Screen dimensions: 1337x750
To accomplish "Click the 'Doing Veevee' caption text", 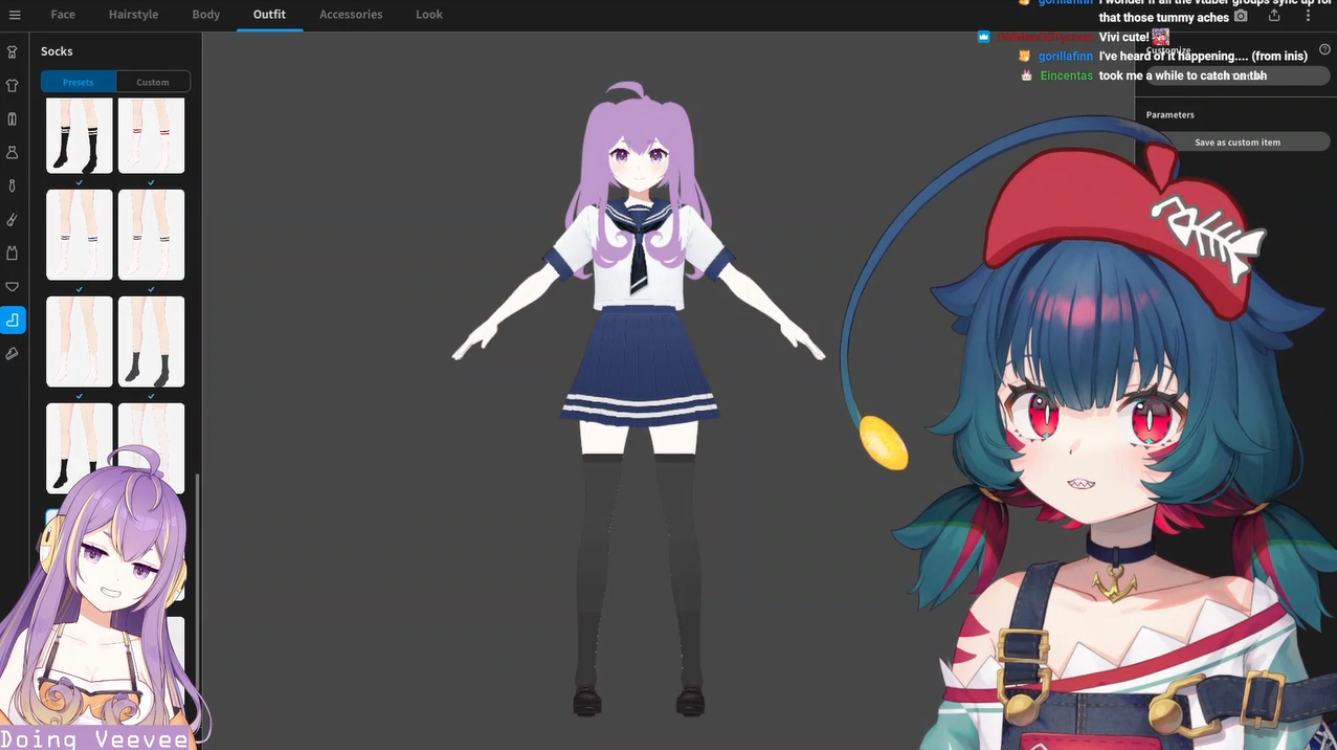I will 95,739.
